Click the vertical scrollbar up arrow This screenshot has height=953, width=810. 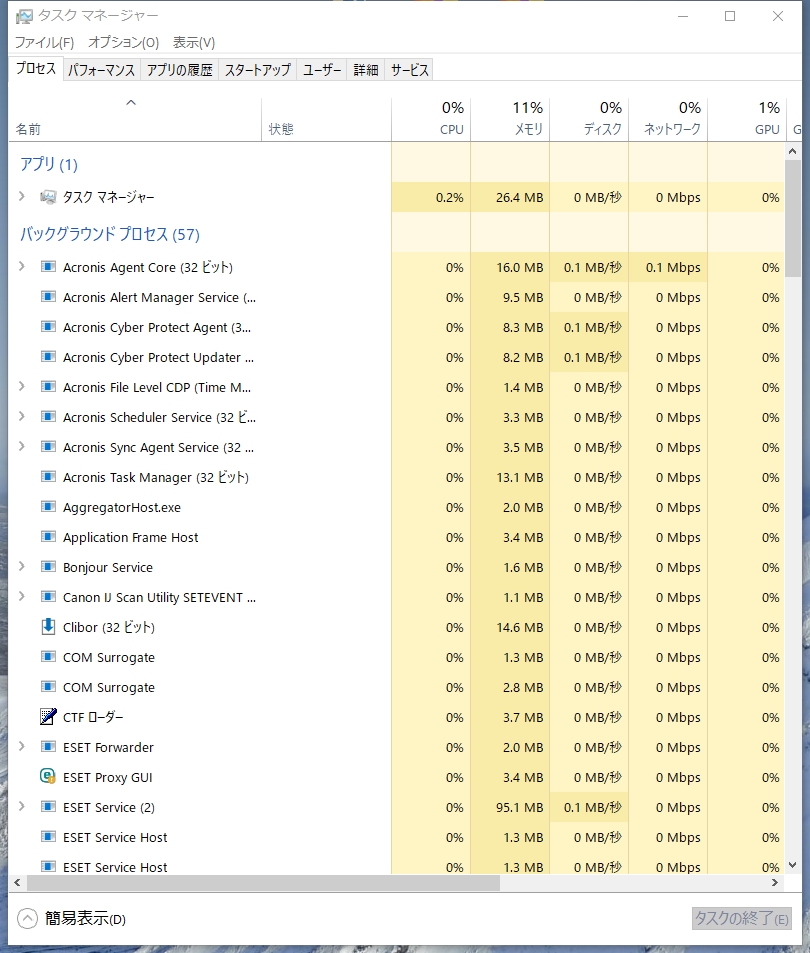(792, 151)
